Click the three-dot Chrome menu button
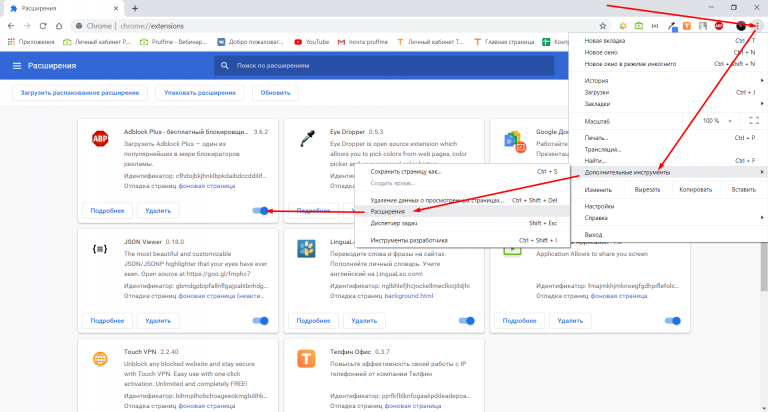The width and height of the screenshot is (768, 412). click(x=757, y=26)
